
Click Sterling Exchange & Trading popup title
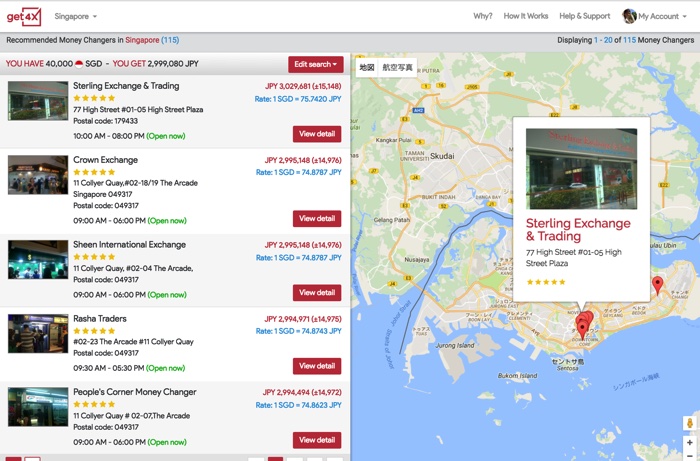click(x=578, y=229)
